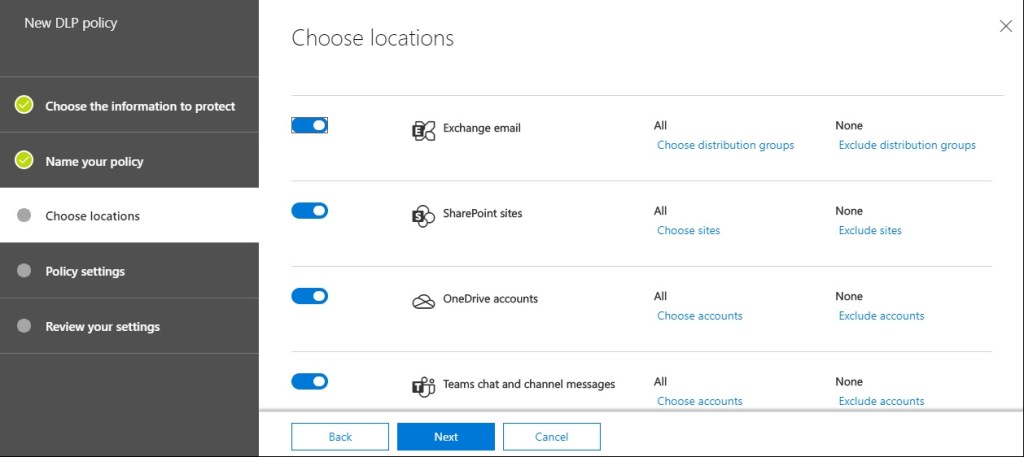Click the SharePoint sites icon
This screenshot has width=1024, height=457.
tap(423, 216)
